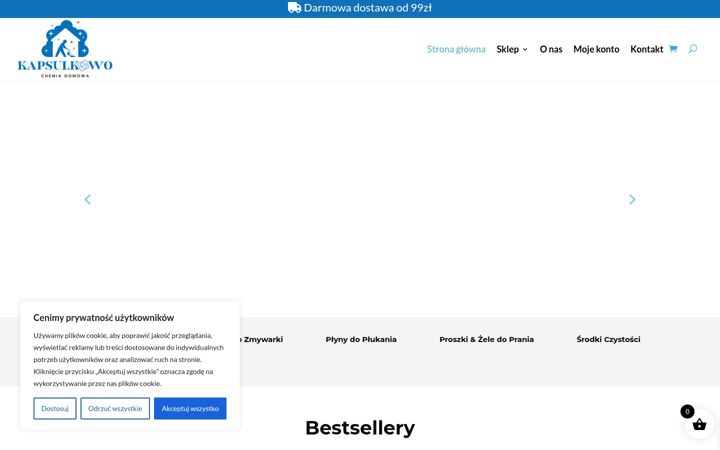Open the search magnifier icon
Viewport: 720px width, 450px height.
tap(692, 49)
